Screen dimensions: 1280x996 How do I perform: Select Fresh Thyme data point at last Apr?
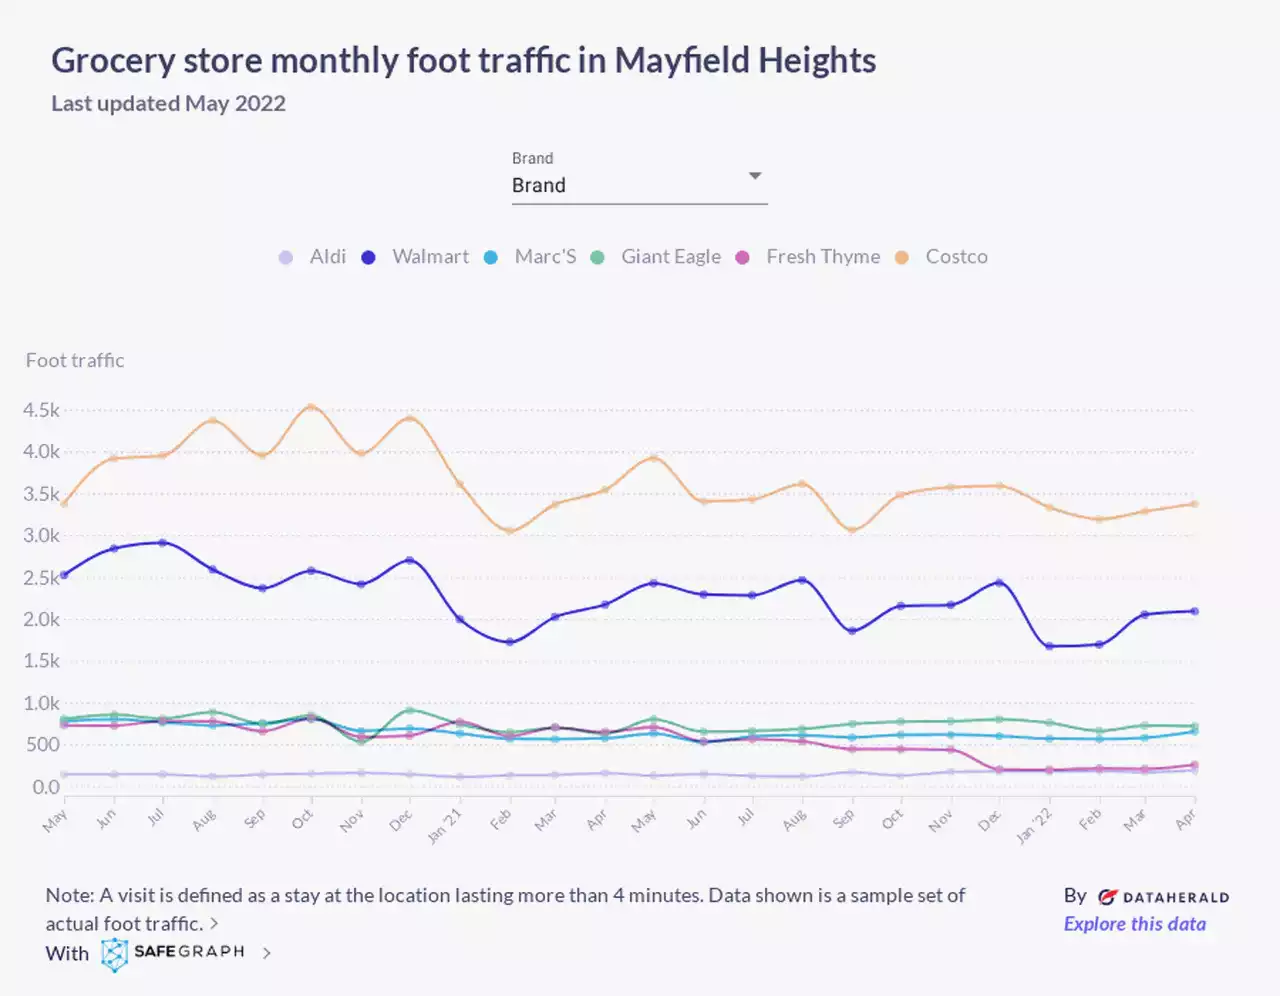point(1195,766)
